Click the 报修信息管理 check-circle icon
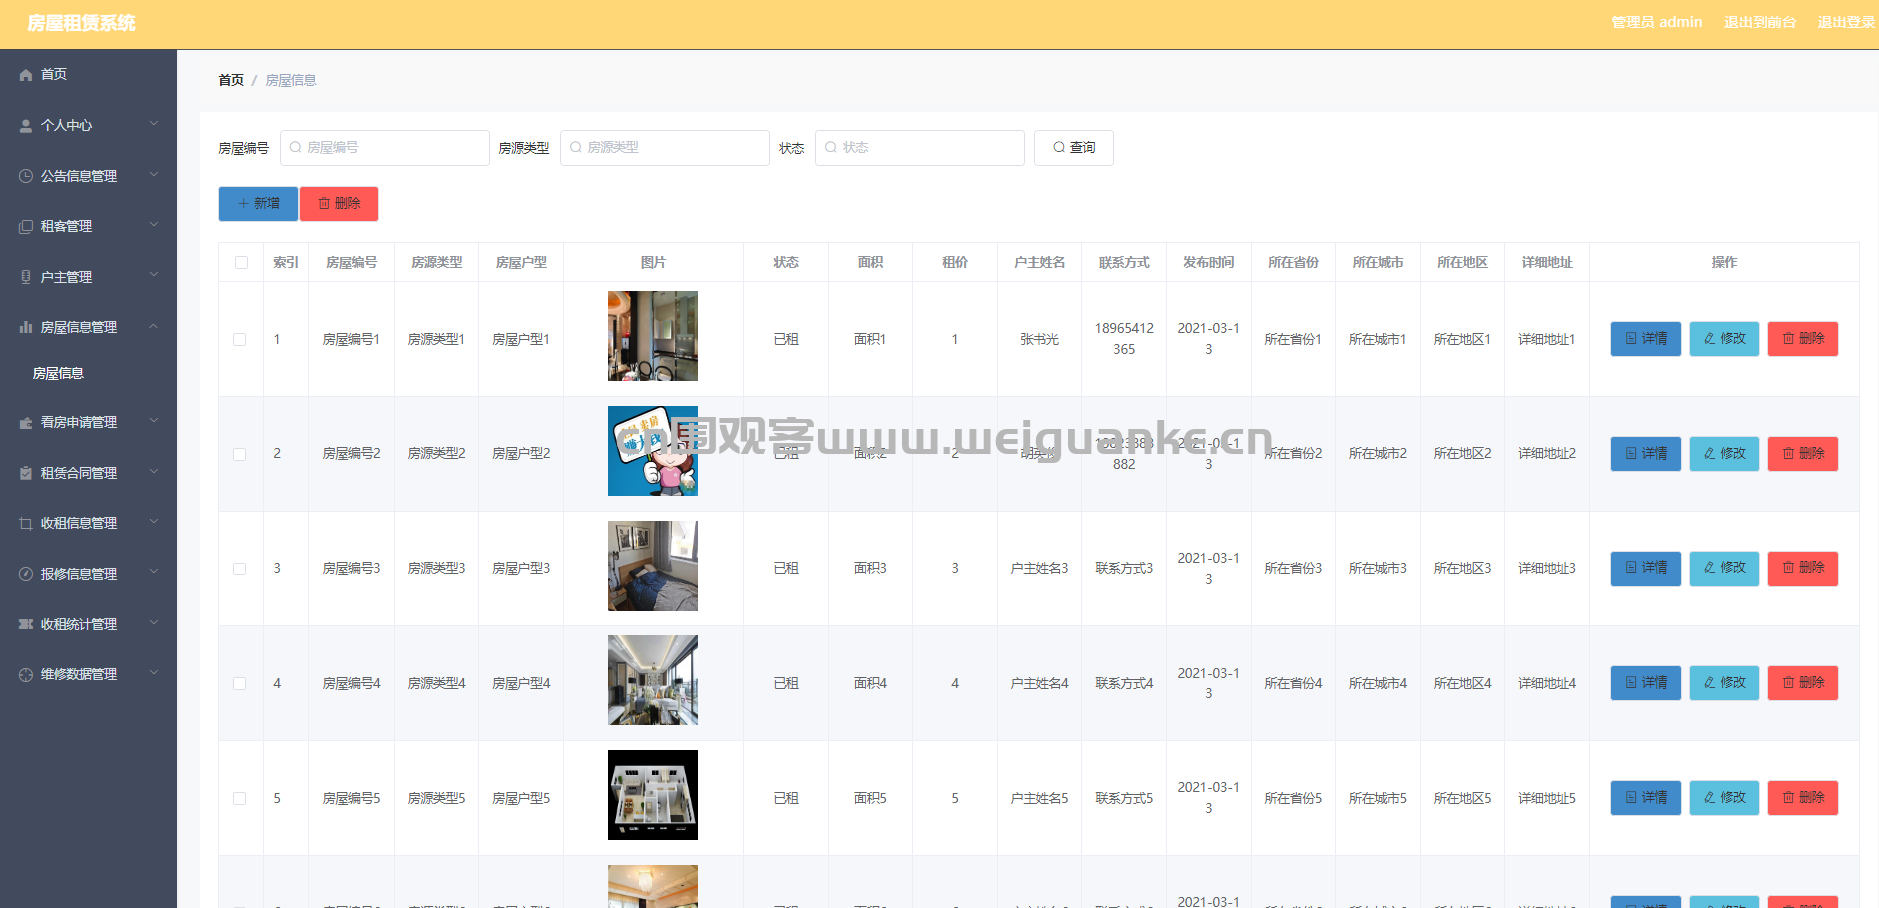This screenshot has width=1879, height=908. click(x=26, y=574)
